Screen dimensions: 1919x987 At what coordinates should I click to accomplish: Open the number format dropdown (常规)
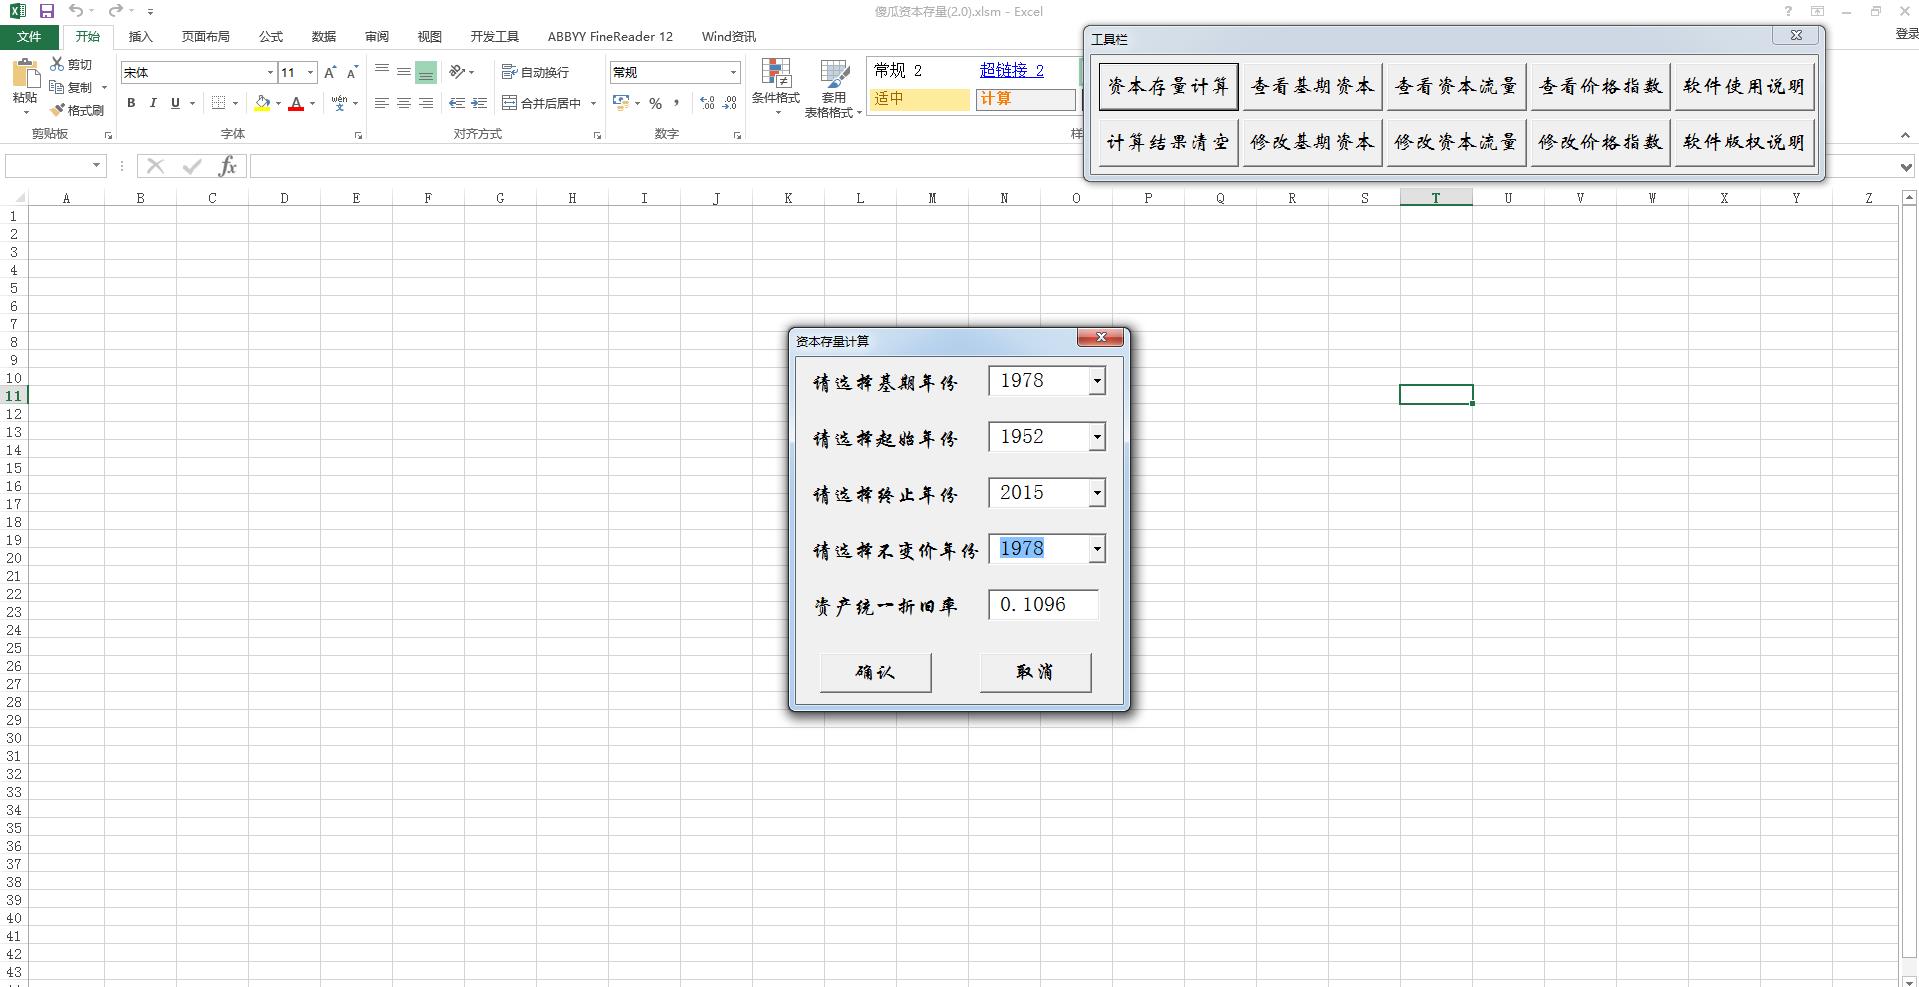tap(733, 72)
